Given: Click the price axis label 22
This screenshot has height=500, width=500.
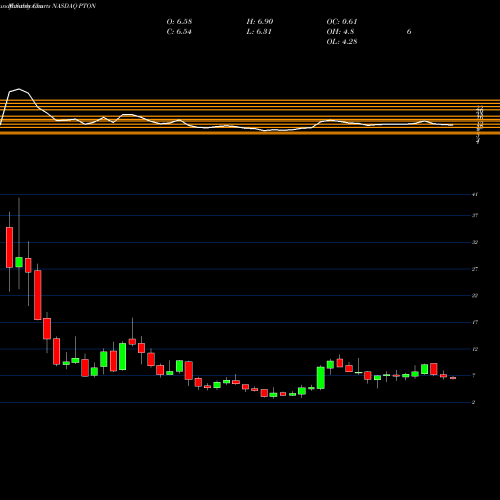Looking at the screenshot, I should (x=475, y=295).
